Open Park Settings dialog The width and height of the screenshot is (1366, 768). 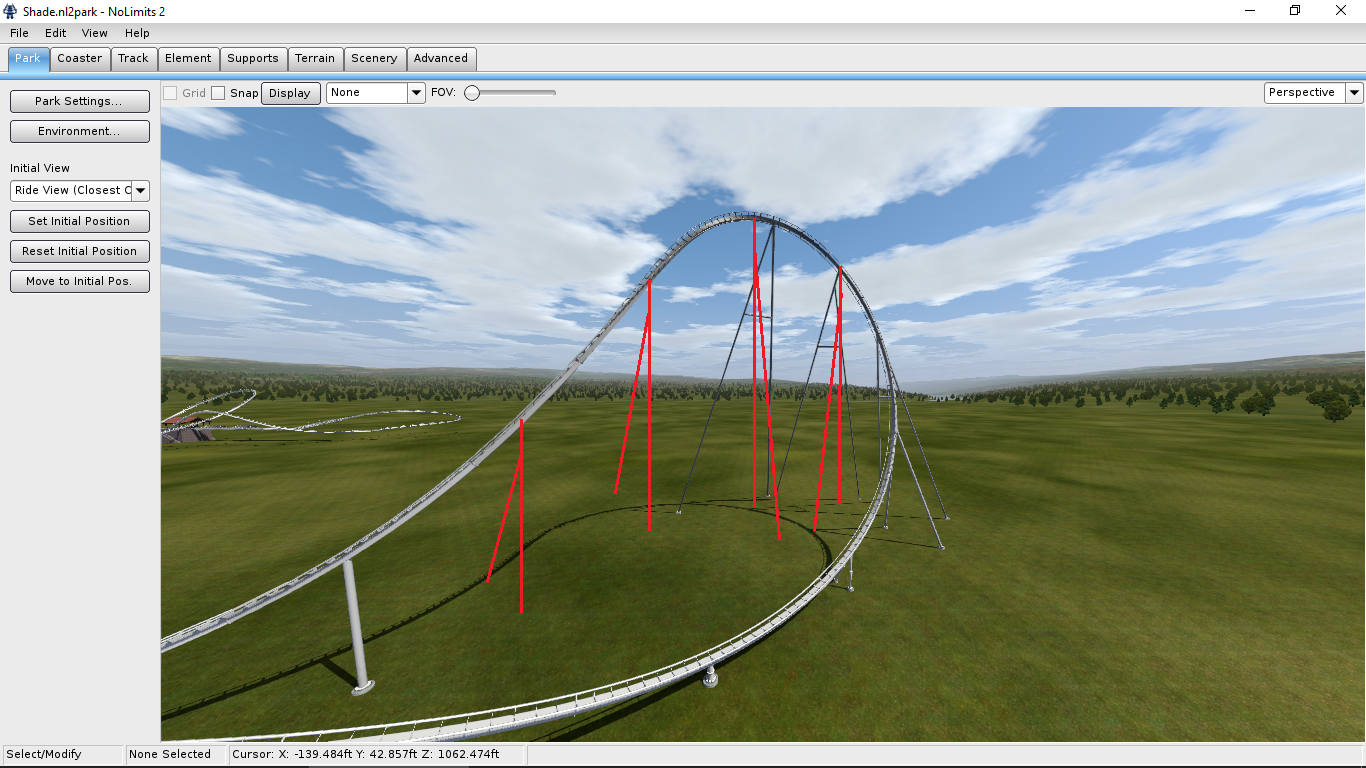point(79,101)
